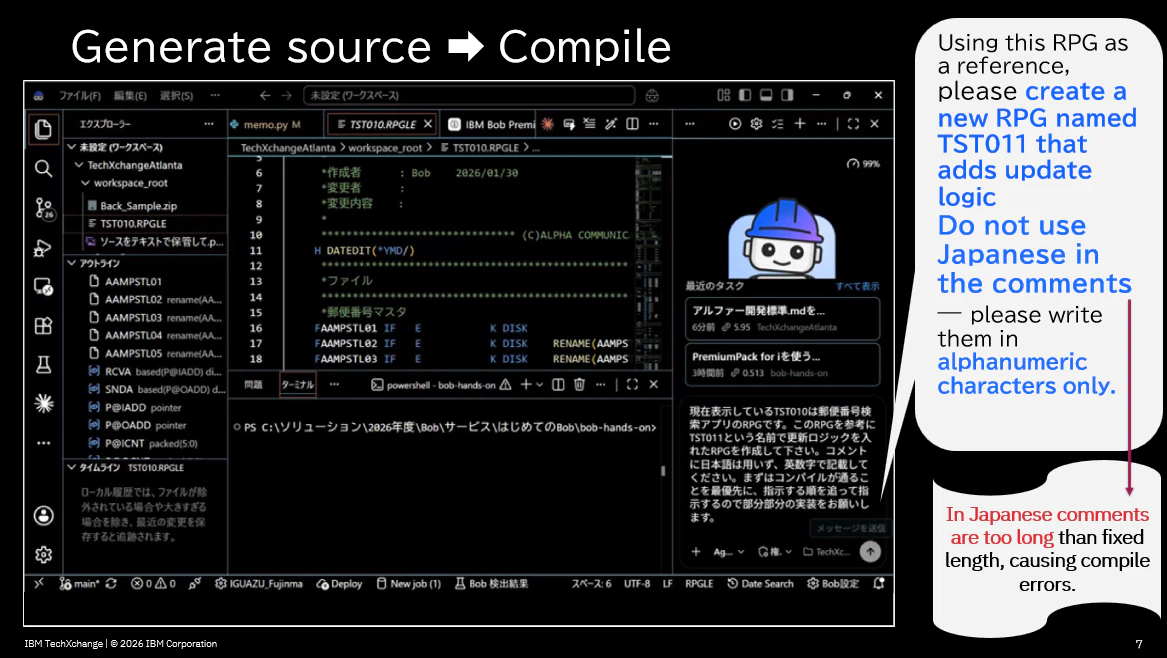
Task: Collapse the TechXchangeAtlanta folder
Action: [x=78, y=165]
